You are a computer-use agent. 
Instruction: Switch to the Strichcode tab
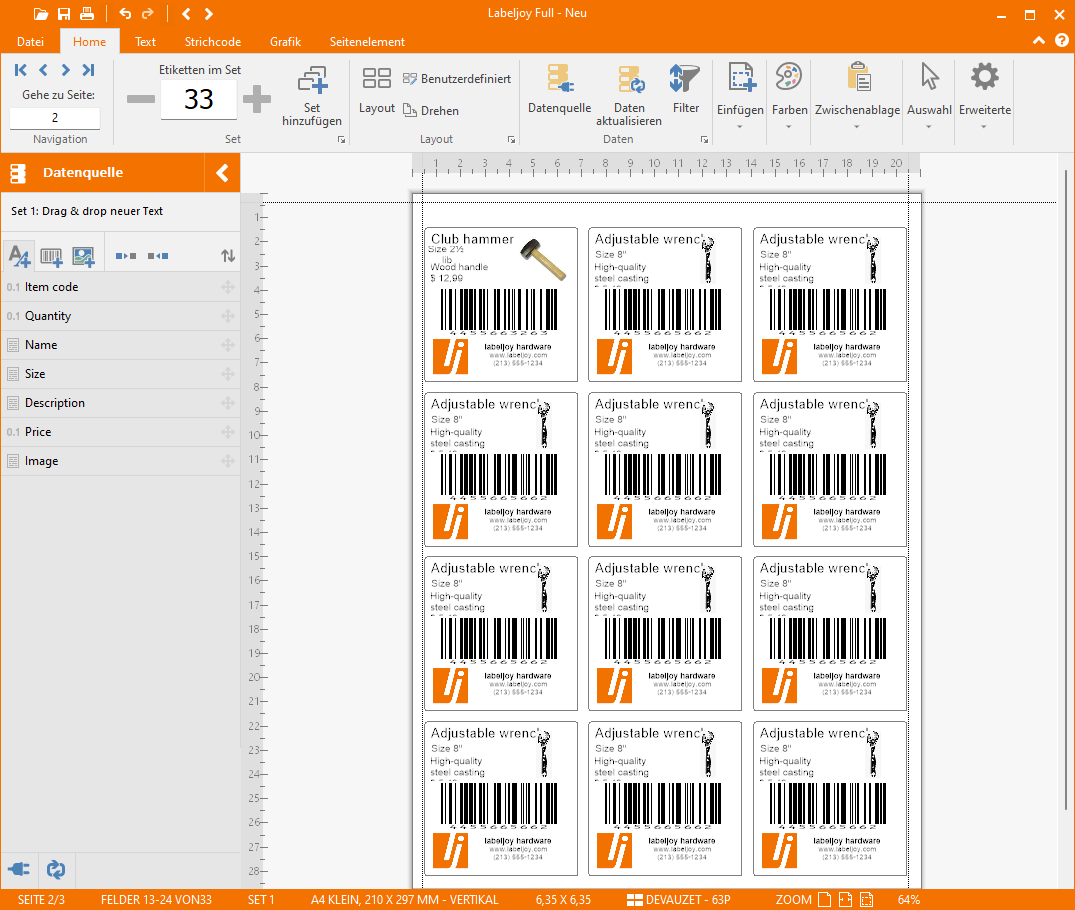[x=213, y=42]
